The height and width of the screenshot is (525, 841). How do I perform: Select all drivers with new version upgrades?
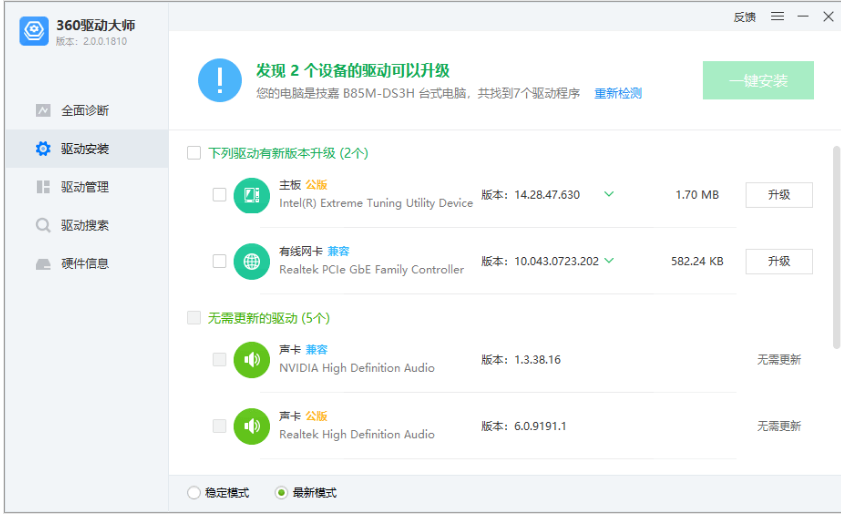pos(194,153)
